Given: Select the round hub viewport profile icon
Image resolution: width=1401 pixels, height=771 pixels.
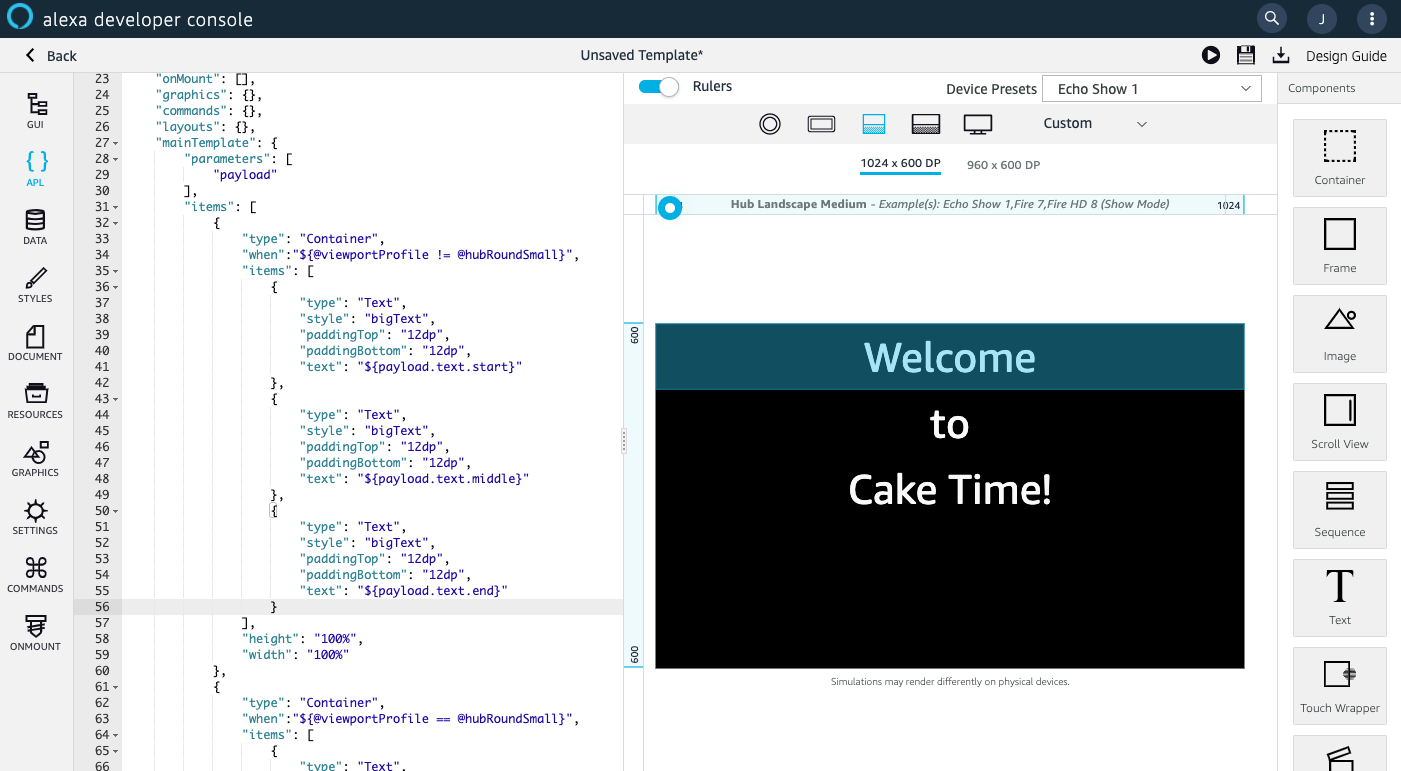Looking at the screenshot, I should click(769, 123).
